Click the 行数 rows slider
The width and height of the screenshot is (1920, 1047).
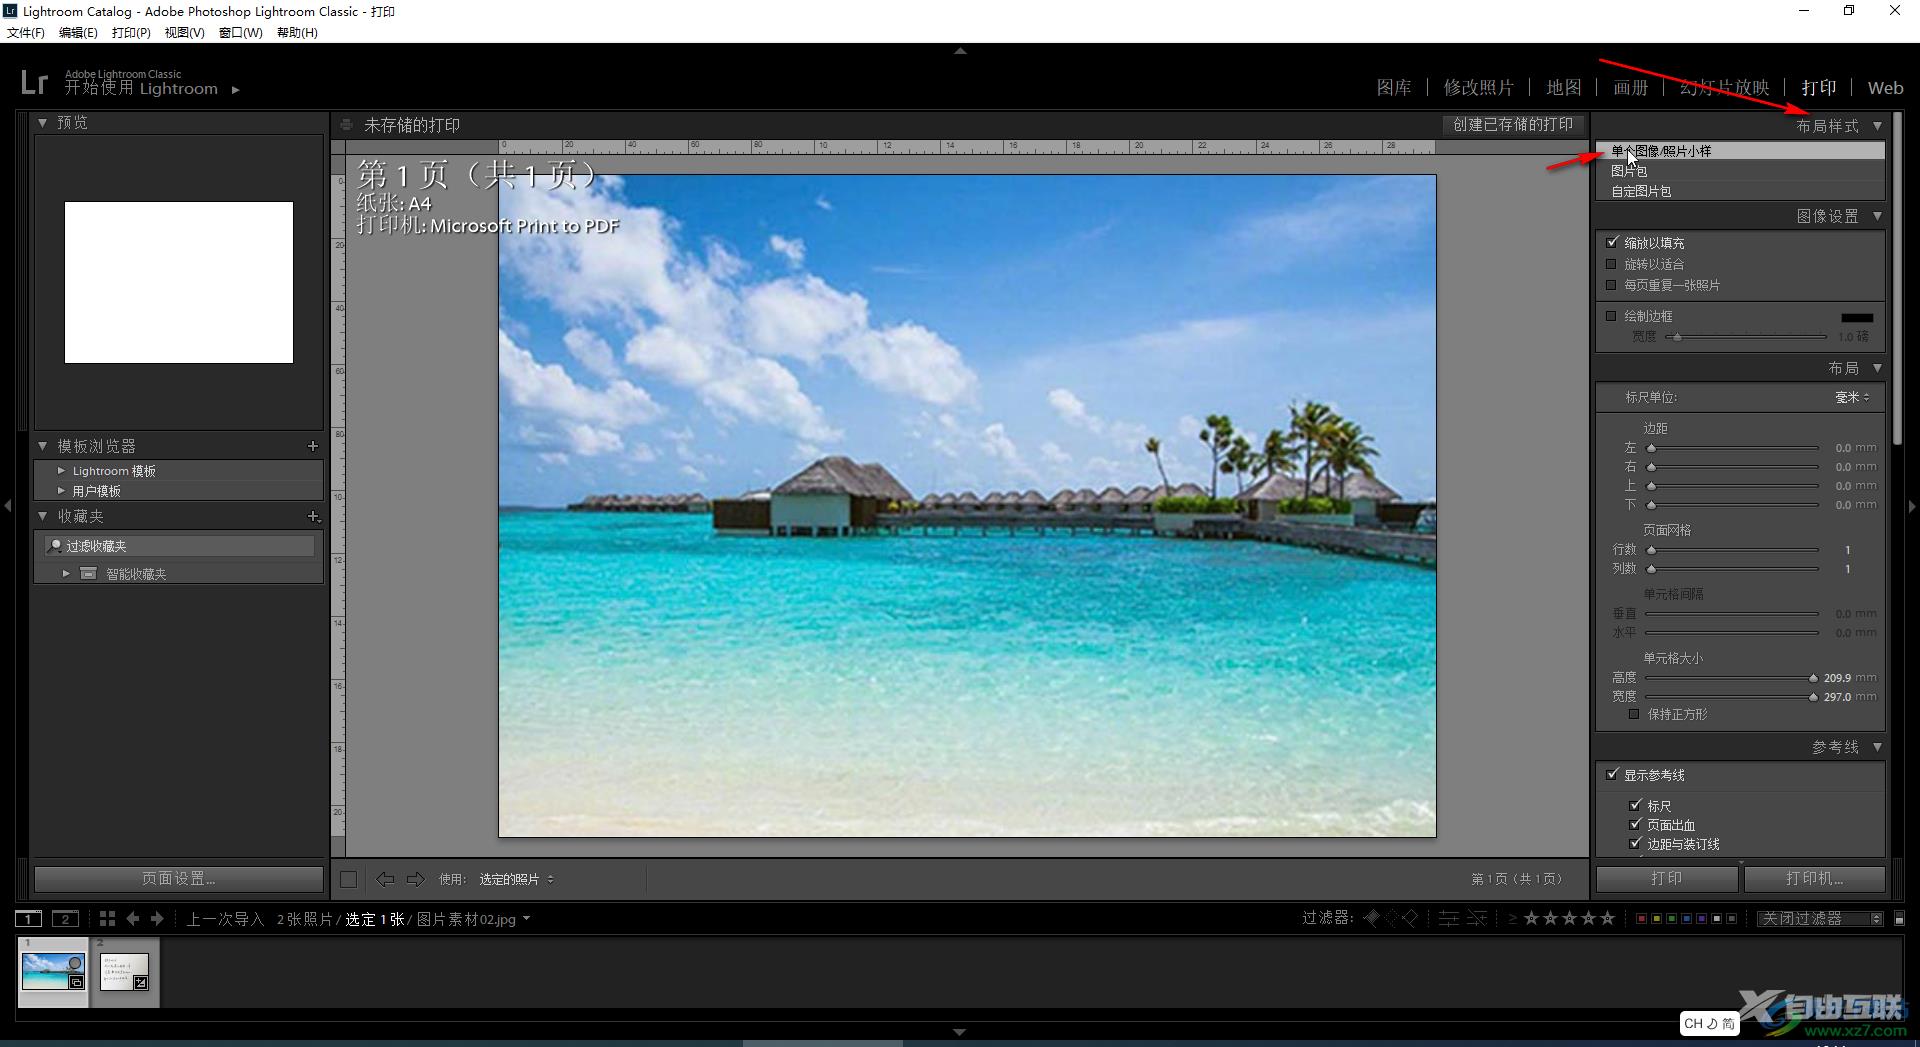[x=1732, y=550]
